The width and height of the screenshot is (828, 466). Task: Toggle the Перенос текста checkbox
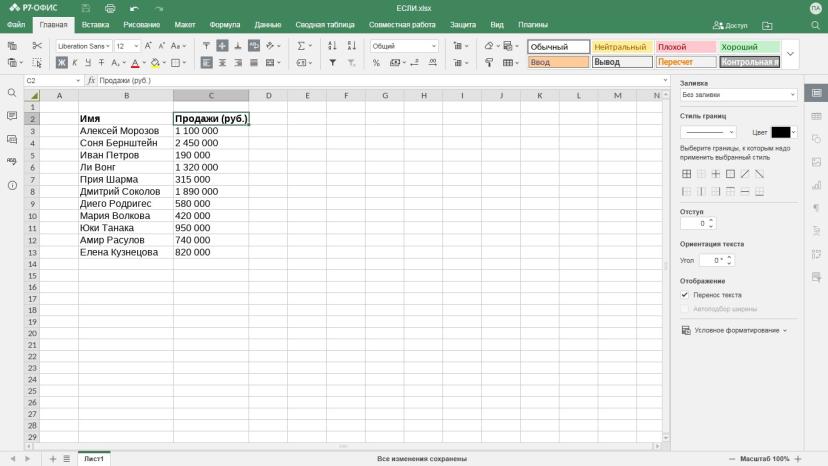point(685,295)
